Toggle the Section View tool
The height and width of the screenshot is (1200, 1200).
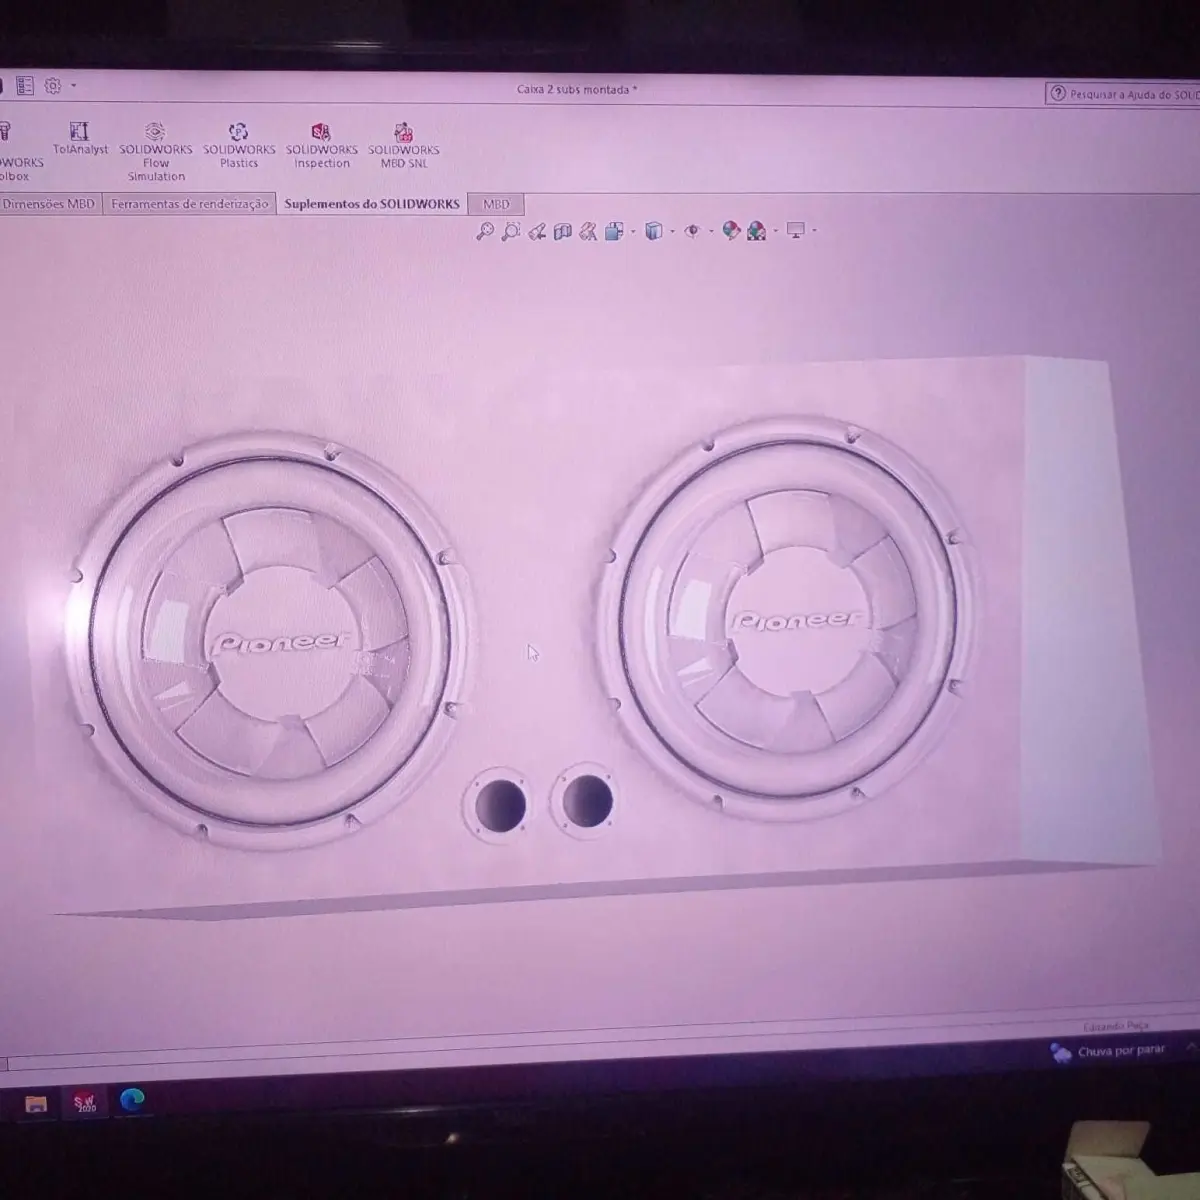coord(563,231)
